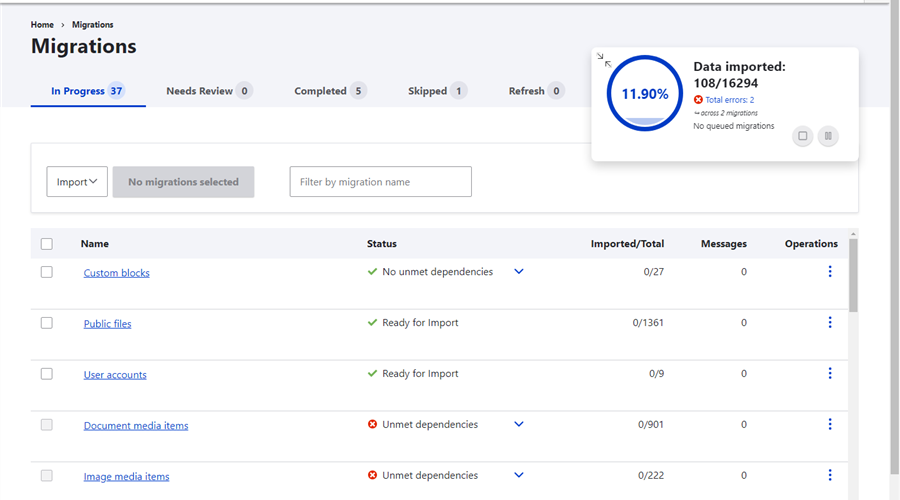This screenshot has height=500, width=900.
Task: Check the User accounts migration checkbox
Action: click(46, 374)
